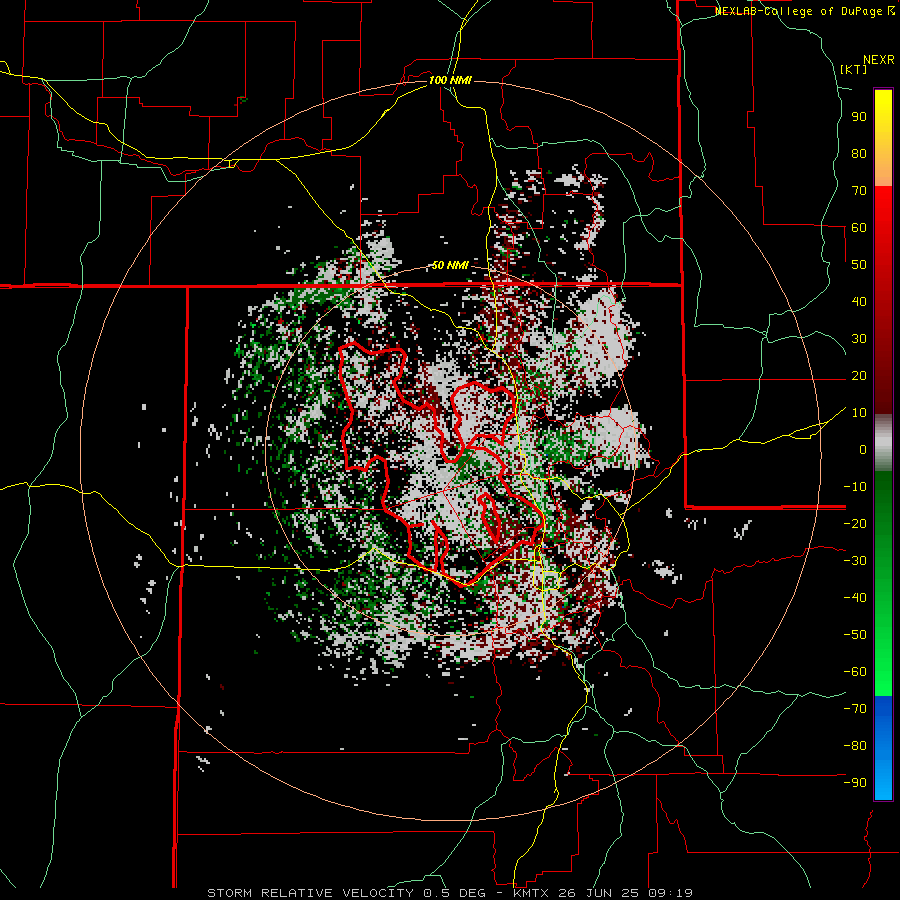
Task: Click the "0" scale value
Action: coord(863,450)
